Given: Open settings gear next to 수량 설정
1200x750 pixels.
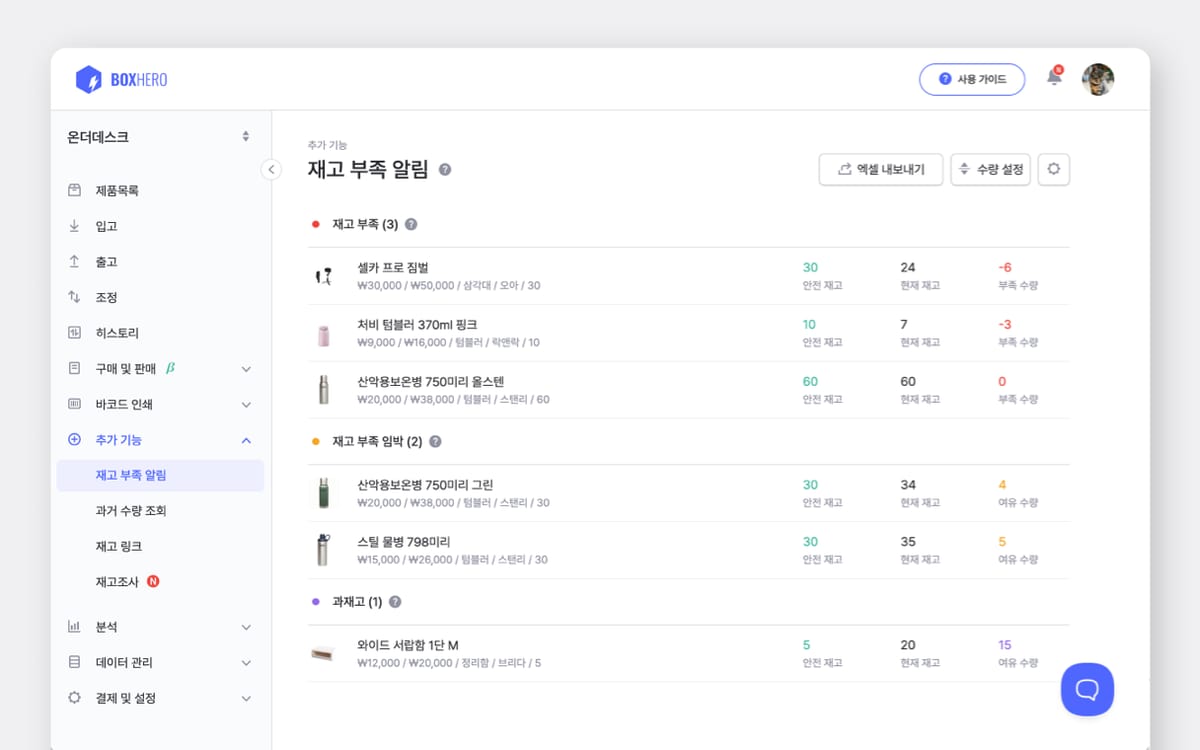Looking at the screenshot, I should (x=1054, y=169).
